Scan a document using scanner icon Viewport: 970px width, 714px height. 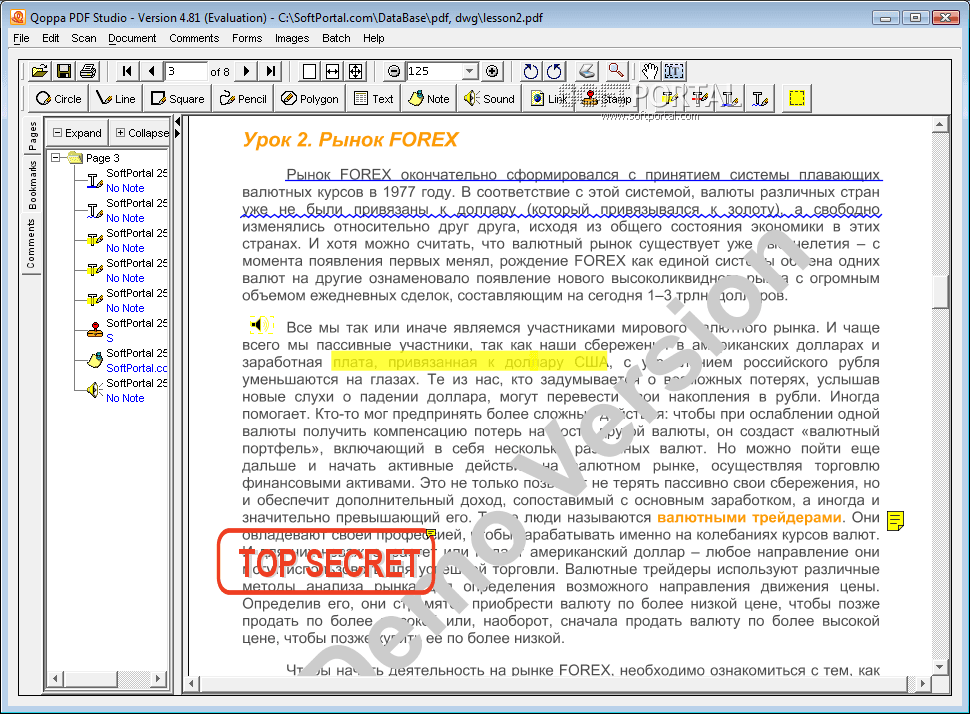(x=587, y=71)
